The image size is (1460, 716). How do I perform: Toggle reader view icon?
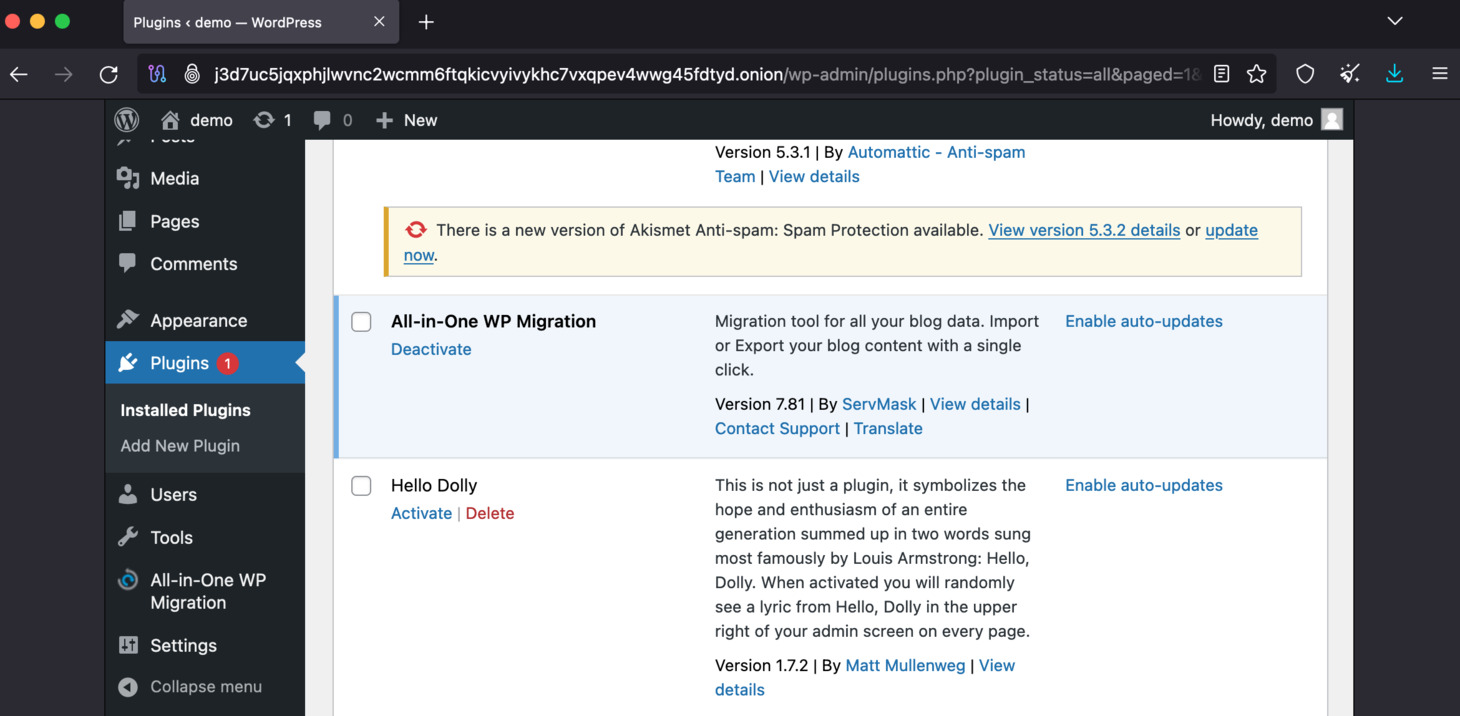pos(1221,74)
